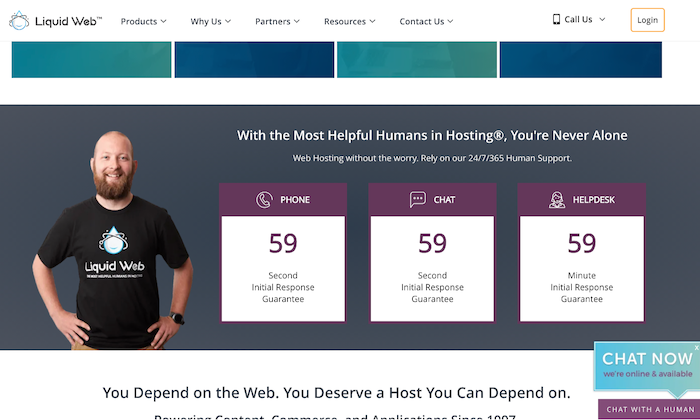Close the Chat Now popup widget
This screenshot has width=700, height=420.
696,348
